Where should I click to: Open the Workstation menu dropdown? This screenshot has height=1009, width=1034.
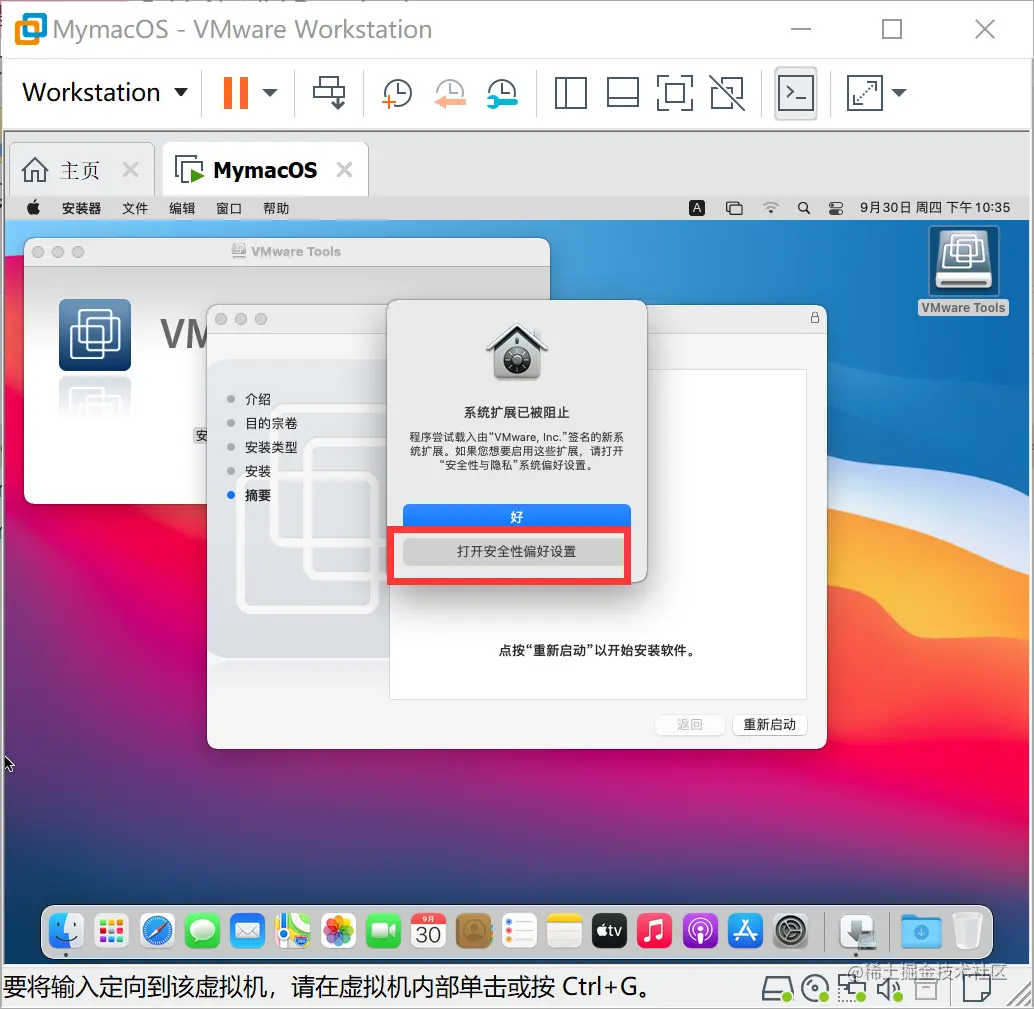105,92
